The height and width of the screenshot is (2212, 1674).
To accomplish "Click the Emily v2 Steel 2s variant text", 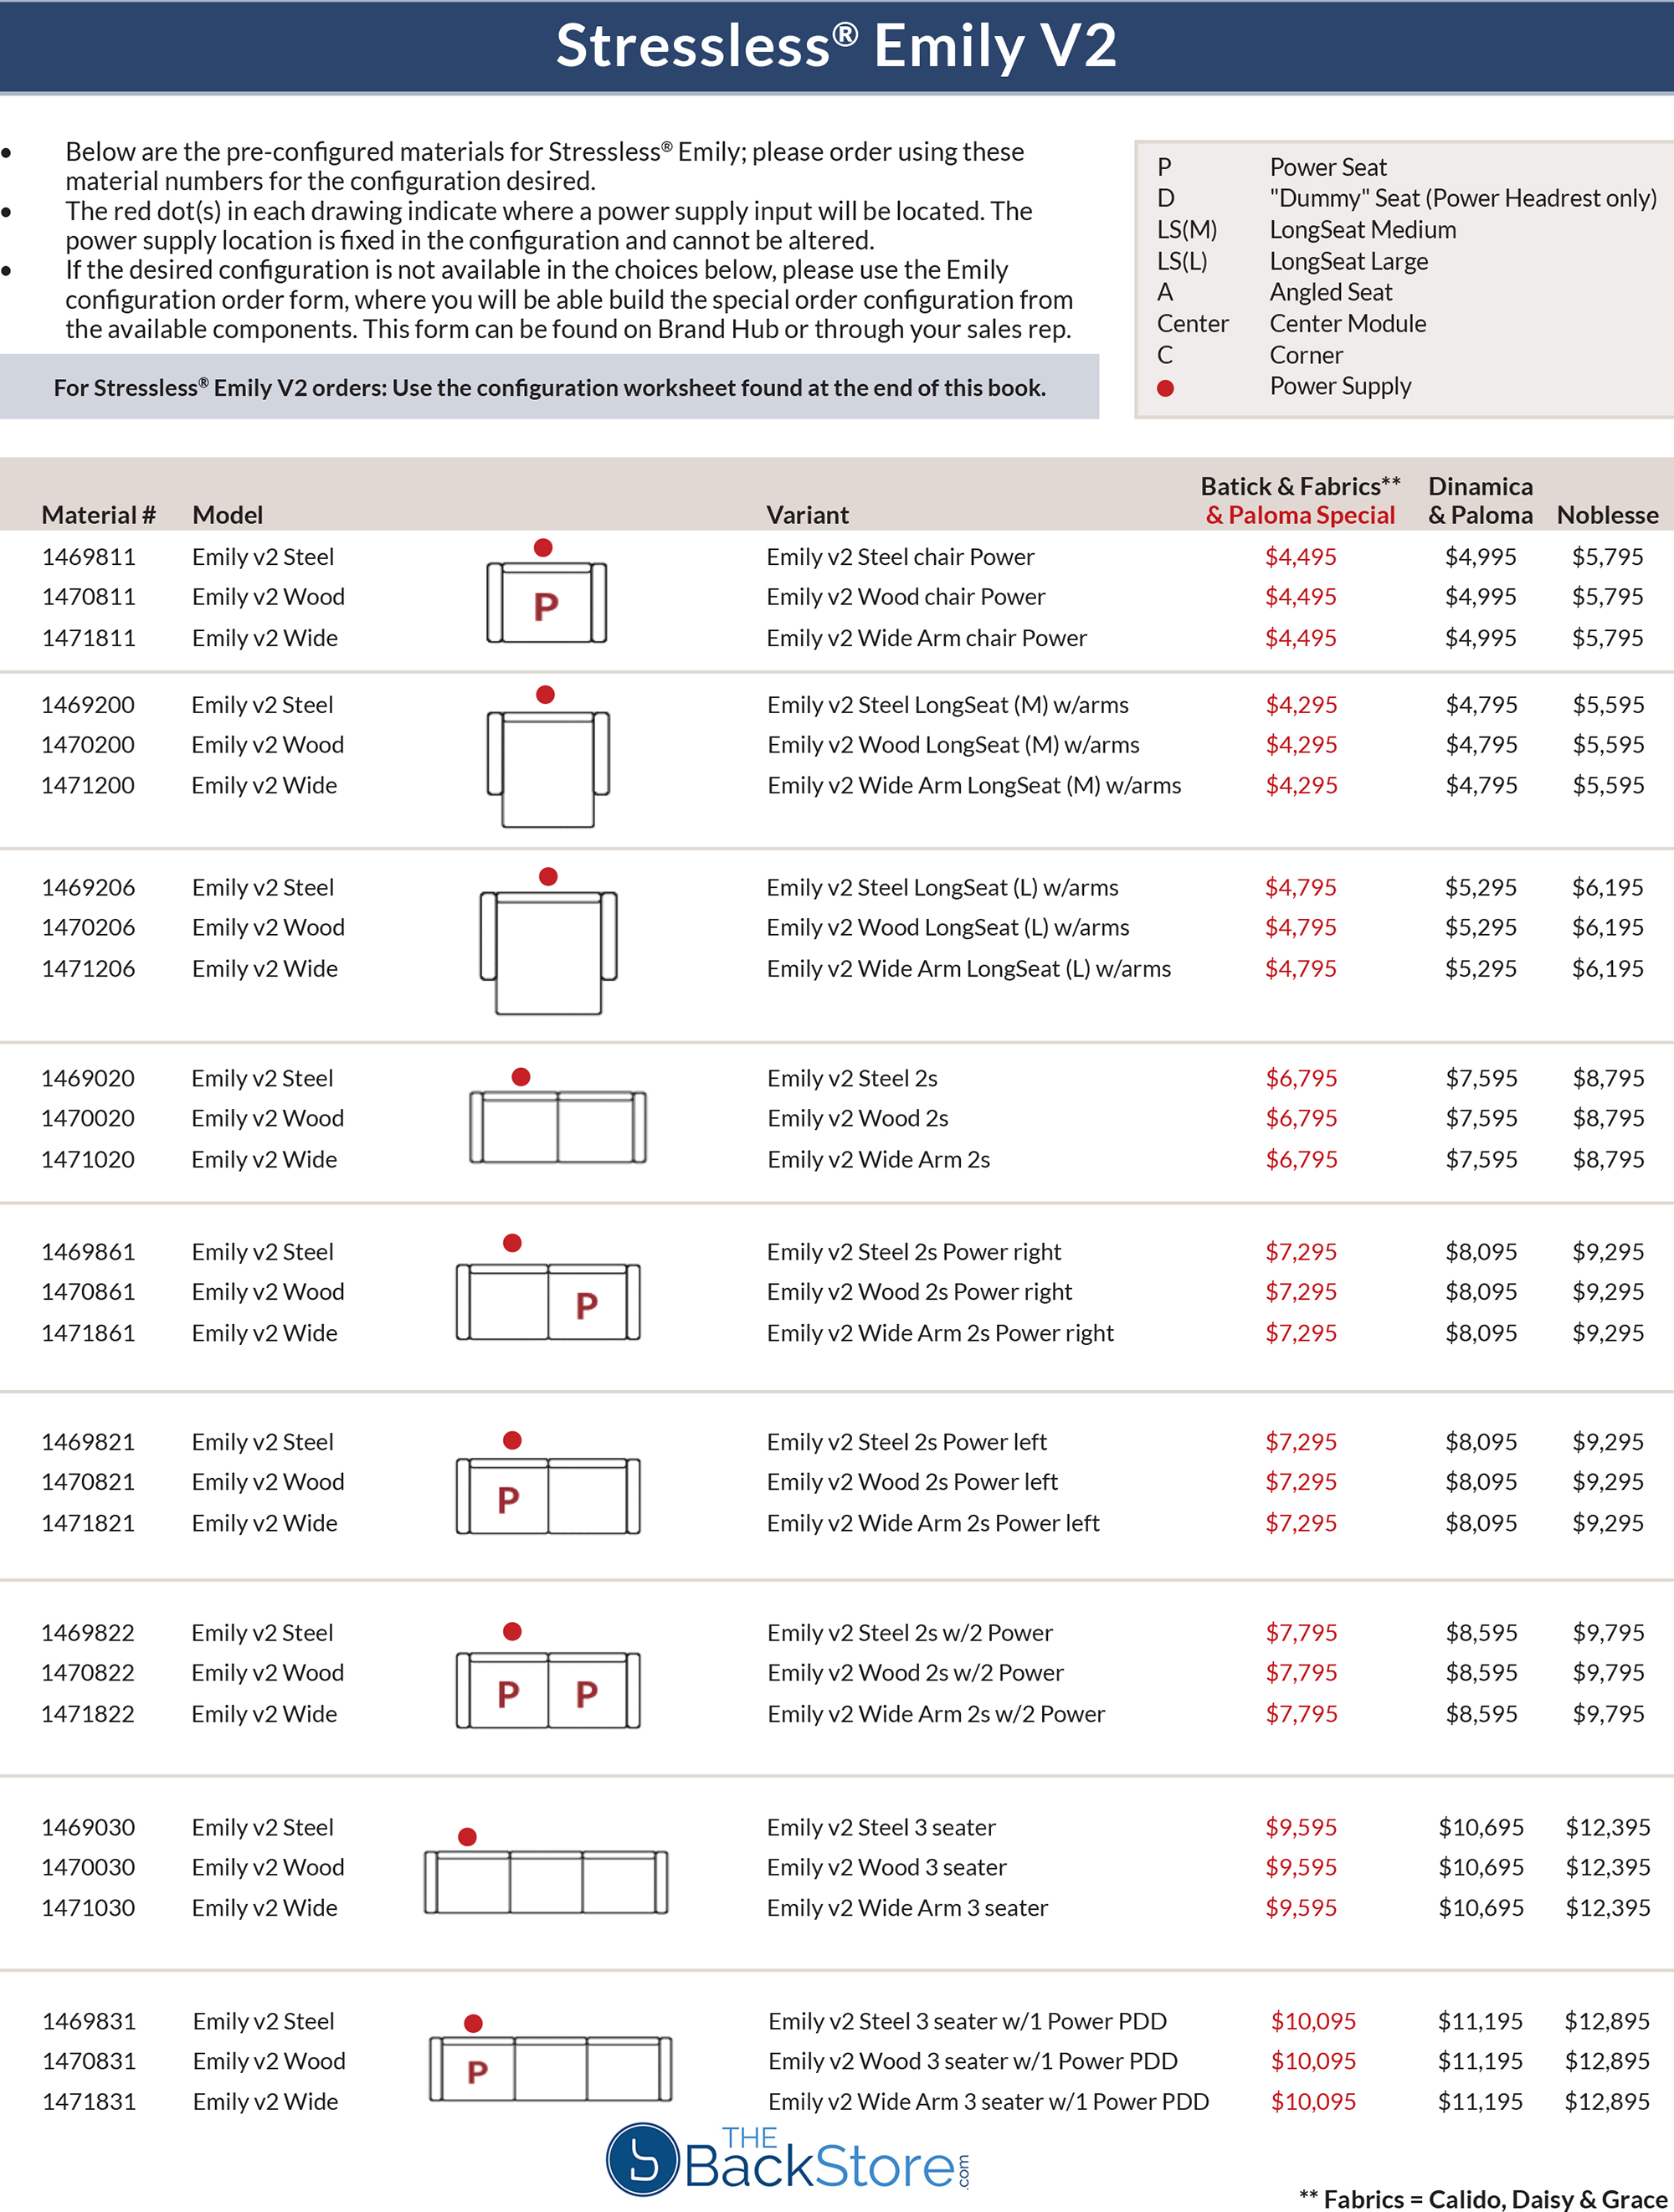I will coord(852,1078).
